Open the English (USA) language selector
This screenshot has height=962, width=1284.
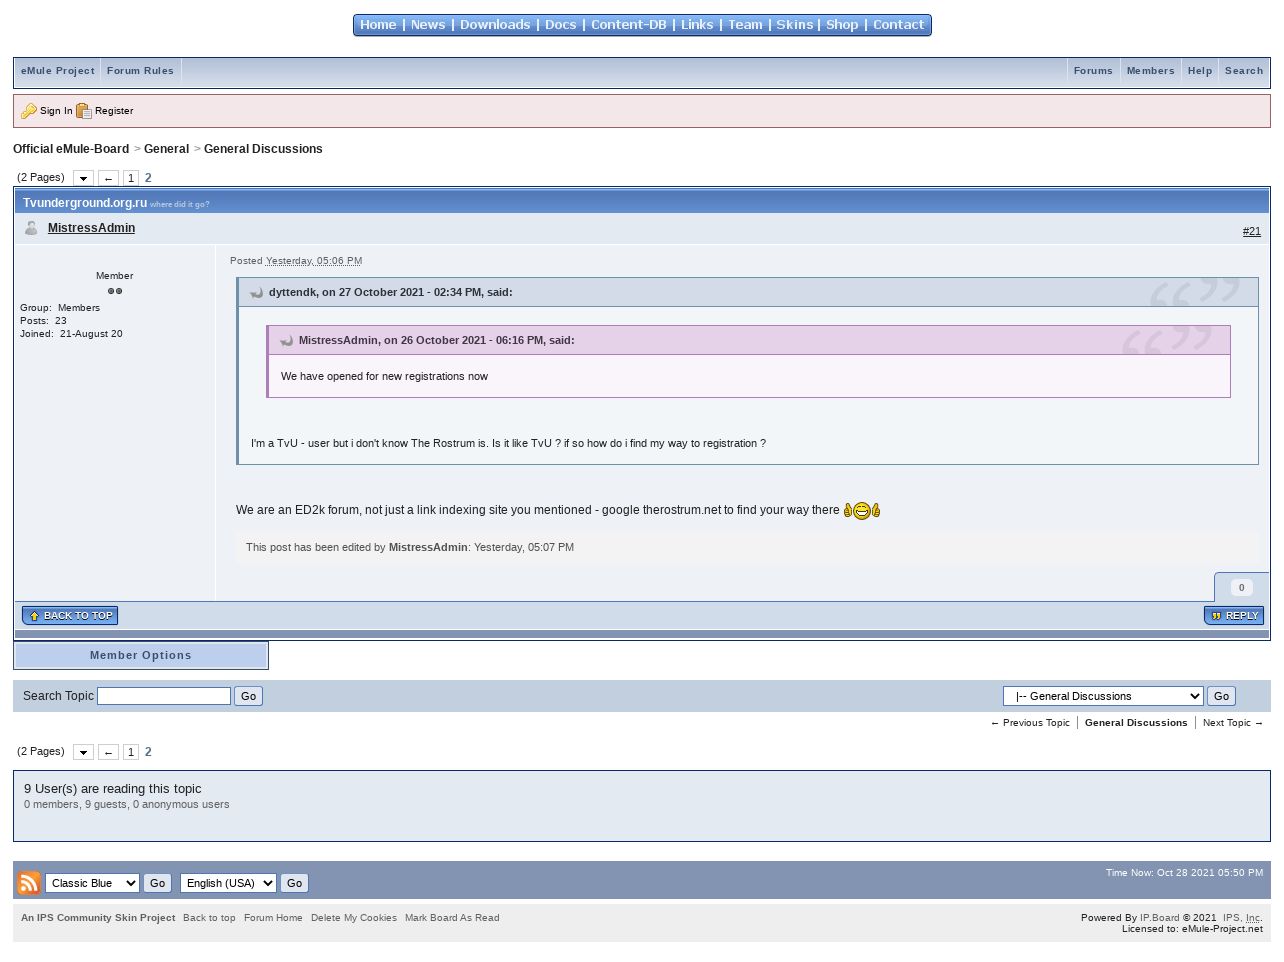pos(228,883)
